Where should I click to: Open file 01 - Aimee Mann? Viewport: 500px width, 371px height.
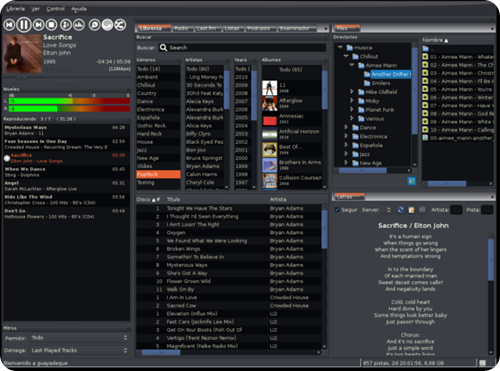click(458, 57)
